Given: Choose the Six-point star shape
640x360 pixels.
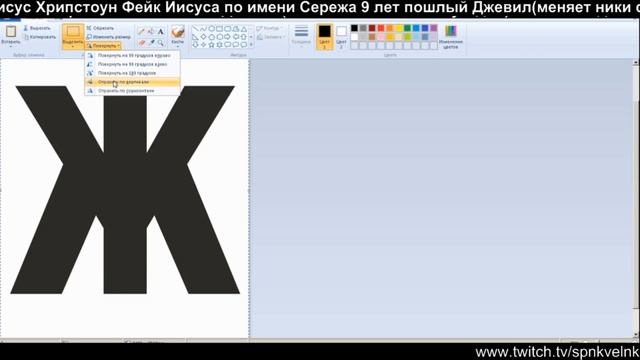Looking at the screenshot, I should click(x=220, y=45).
